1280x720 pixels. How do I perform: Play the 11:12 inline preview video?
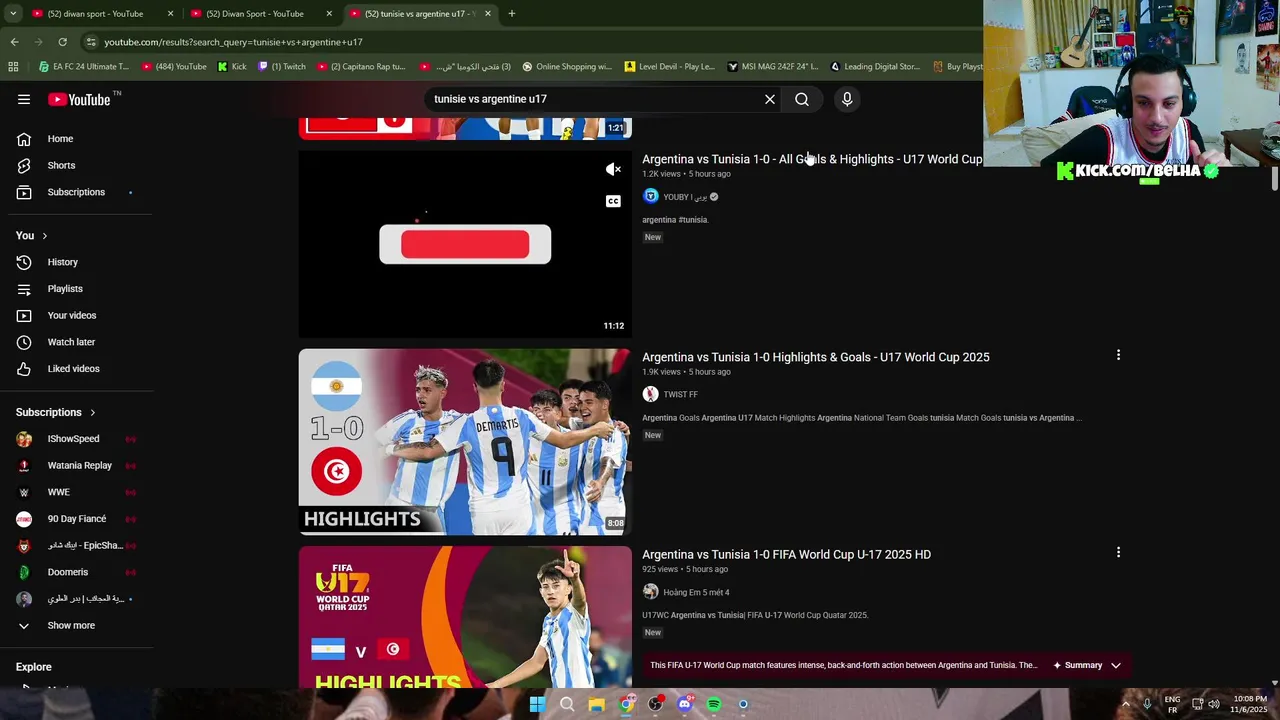point(465,244)
